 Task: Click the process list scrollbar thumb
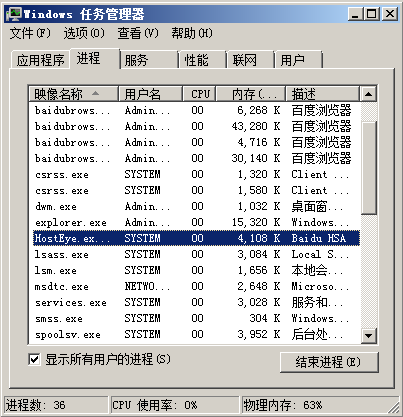[369, 168]
